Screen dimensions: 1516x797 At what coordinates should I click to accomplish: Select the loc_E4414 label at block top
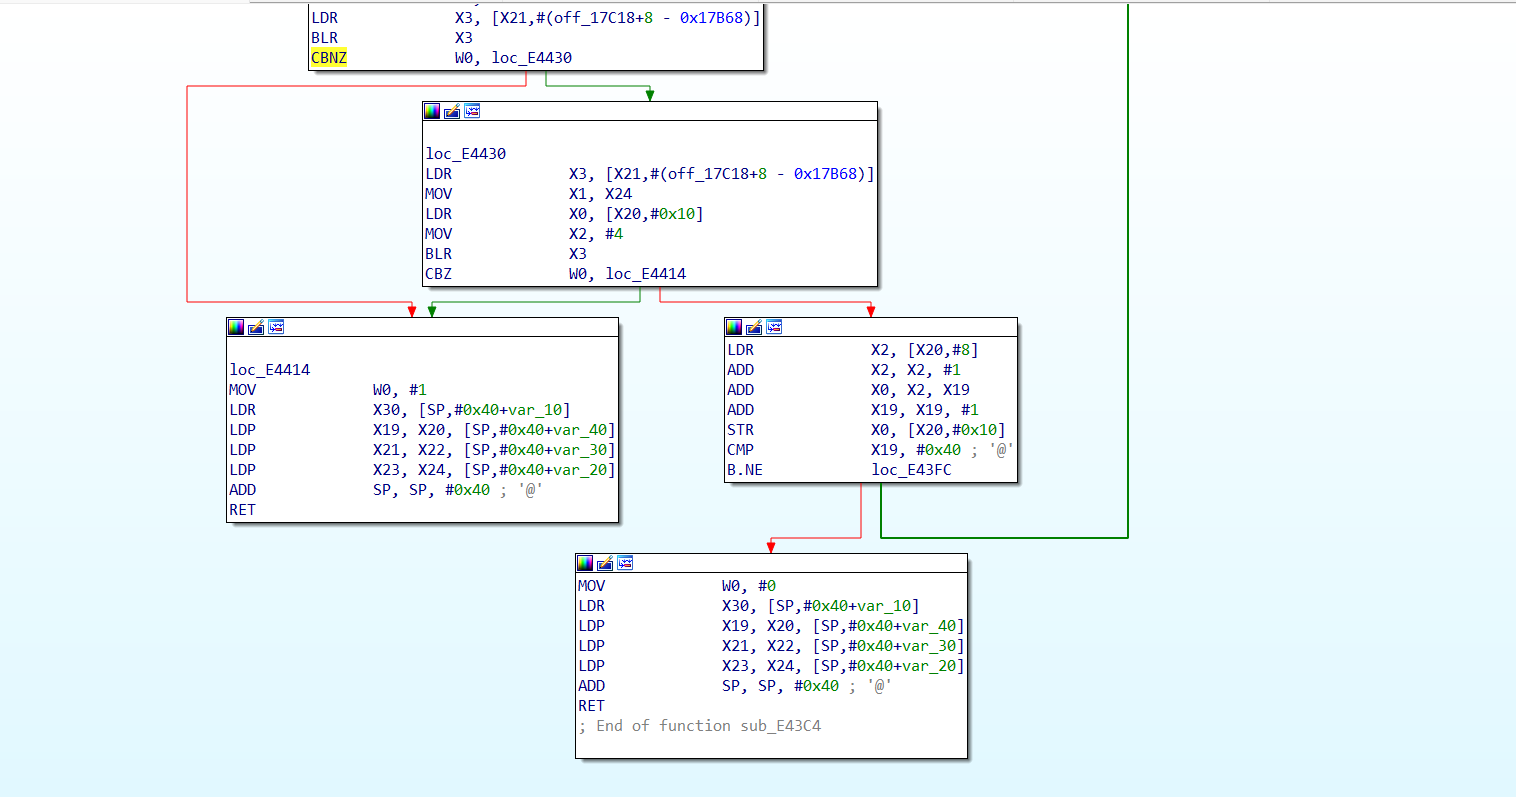270,370
